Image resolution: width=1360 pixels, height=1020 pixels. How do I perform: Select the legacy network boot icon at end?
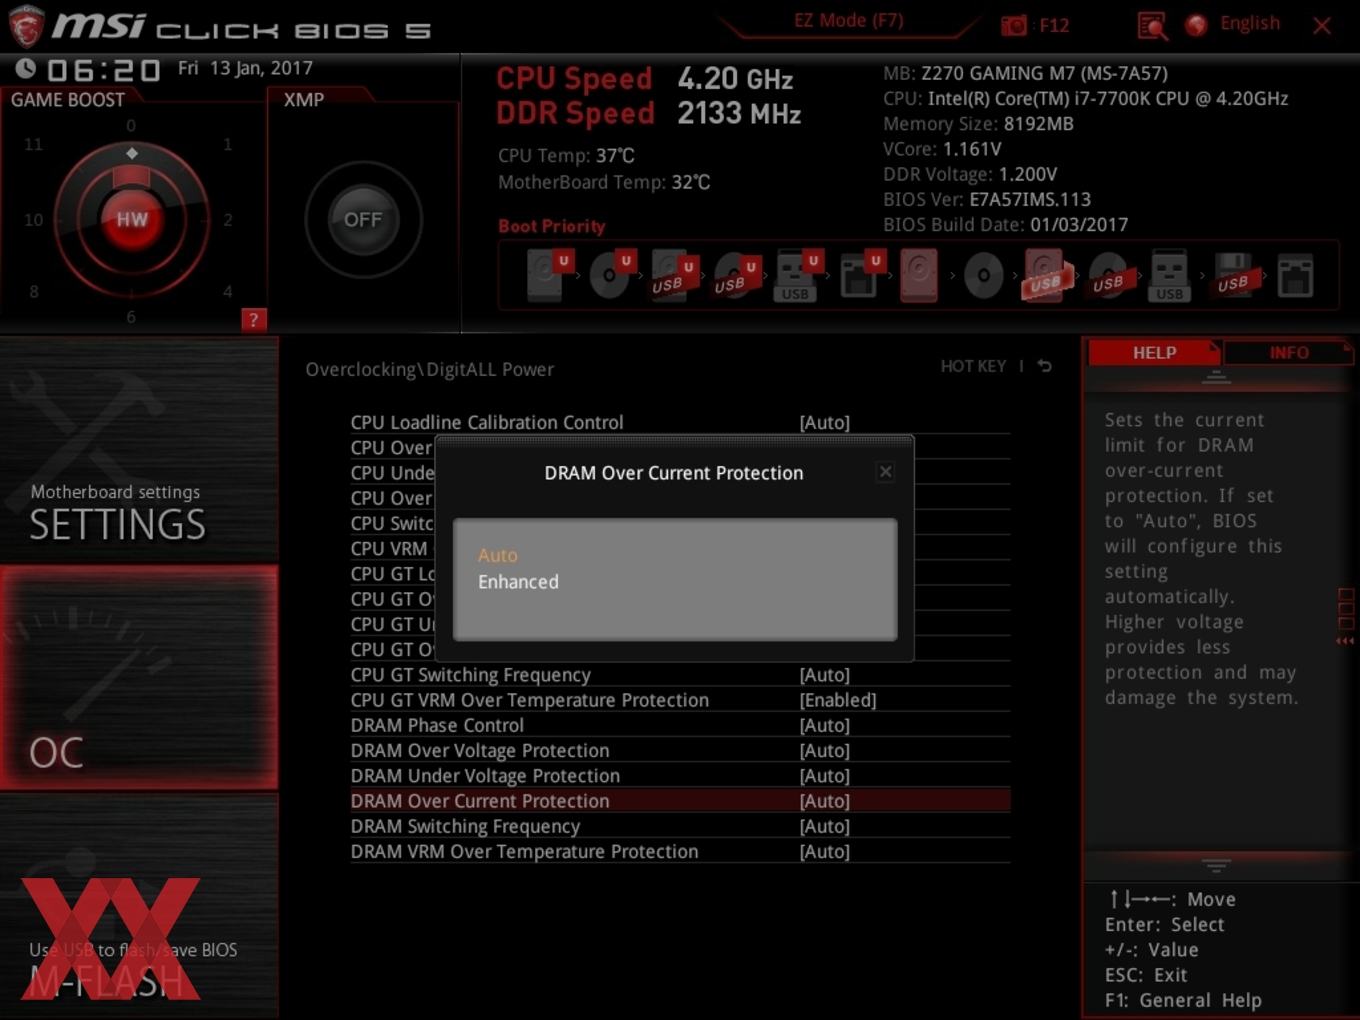click(x=1295, y=275)
